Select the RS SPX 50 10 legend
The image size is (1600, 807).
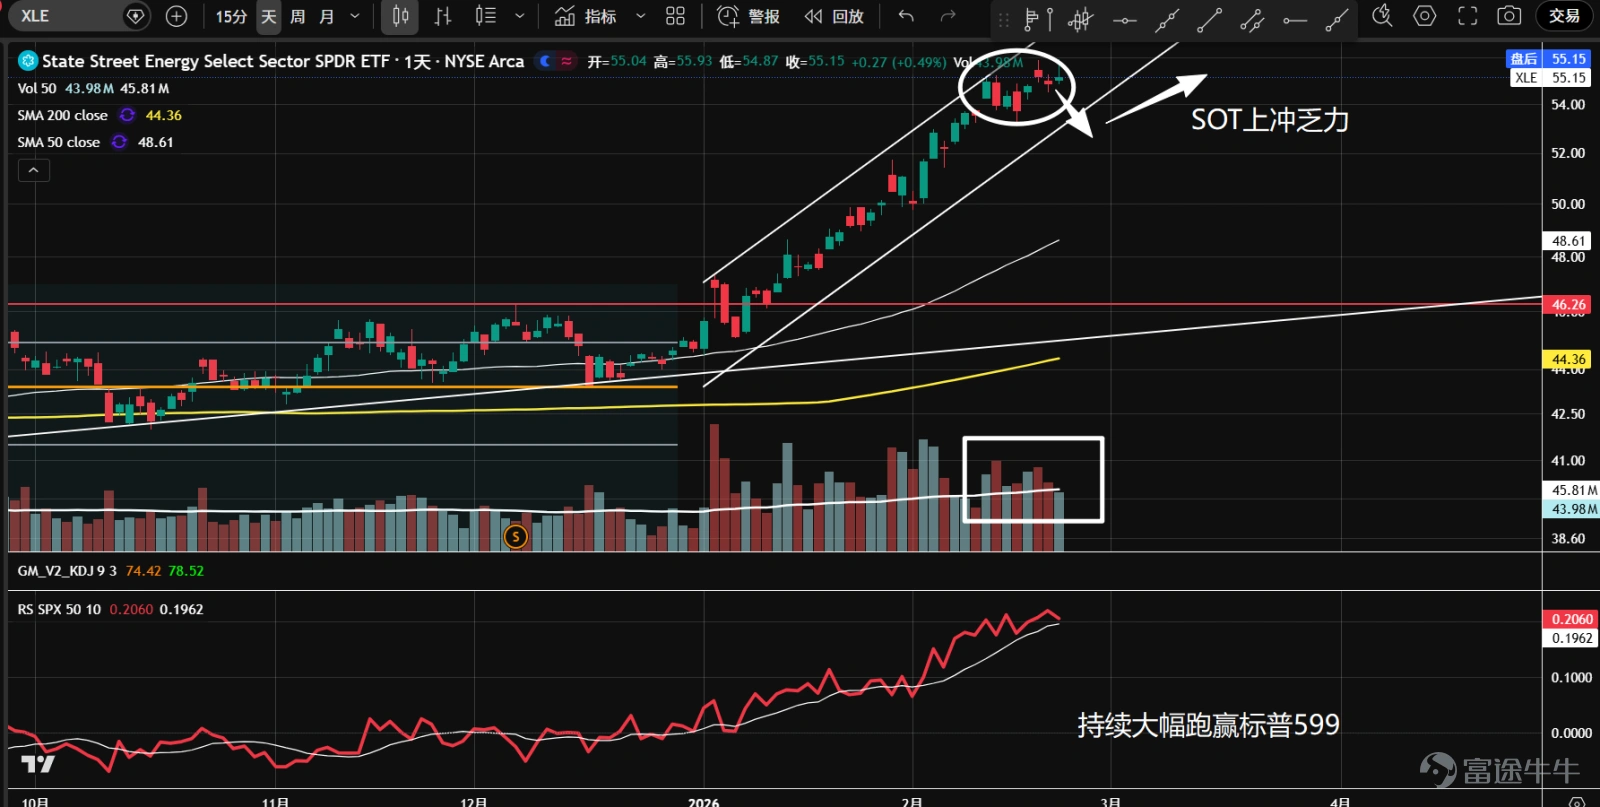(x=59, y=609)
